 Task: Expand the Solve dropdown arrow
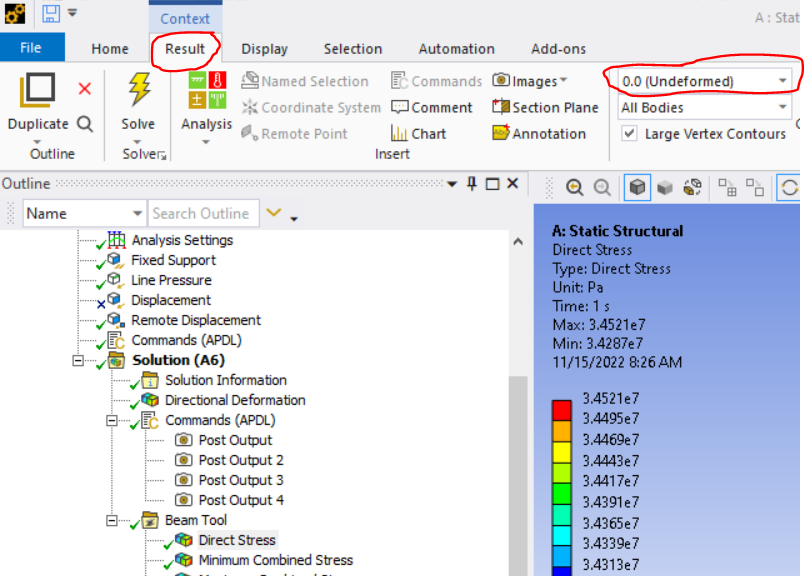point(137,141)
